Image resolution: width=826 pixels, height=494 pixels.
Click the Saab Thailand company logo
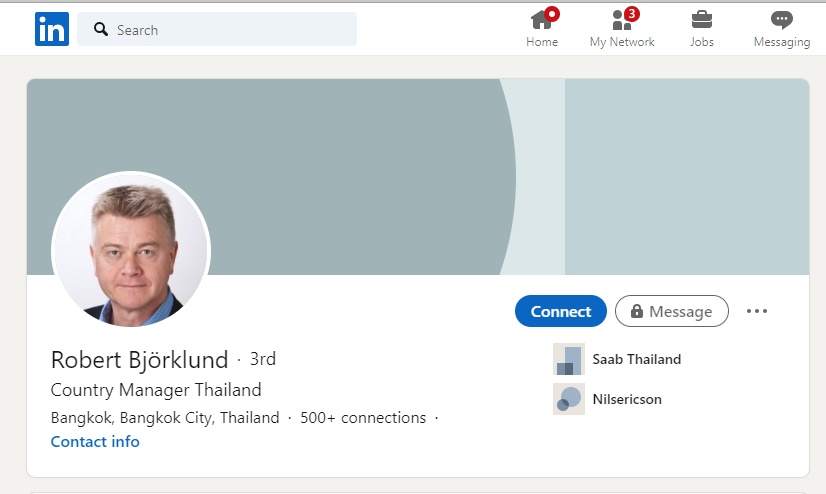(569, 359)
